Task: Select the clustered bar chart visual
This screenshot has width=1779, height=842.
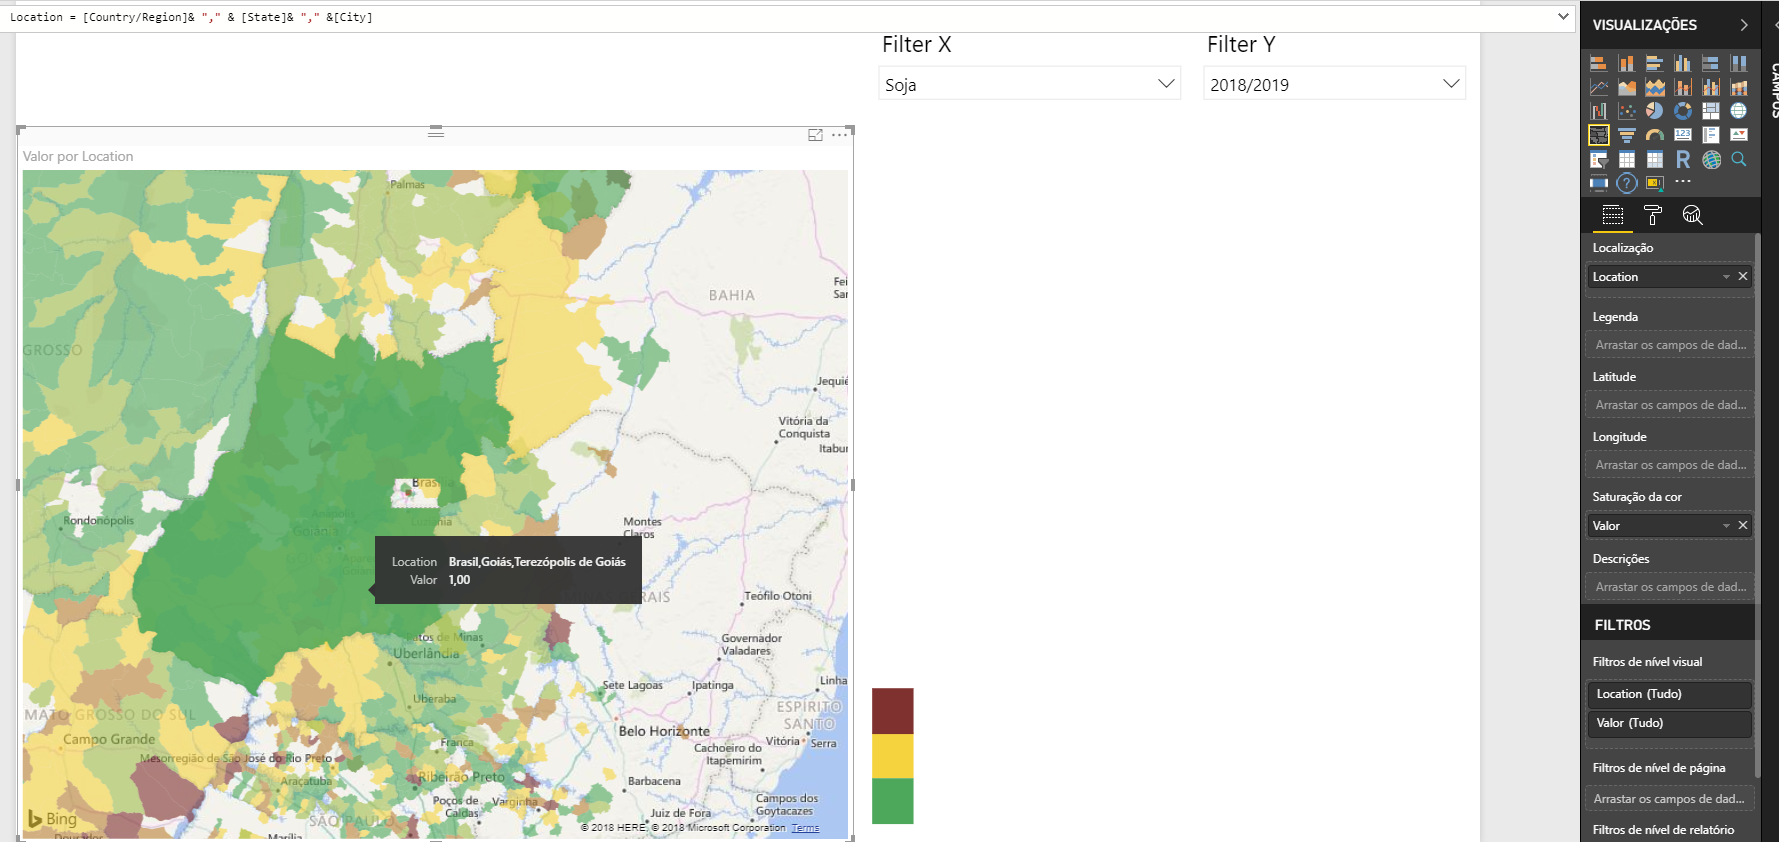Action: [x=1655, y=63]
